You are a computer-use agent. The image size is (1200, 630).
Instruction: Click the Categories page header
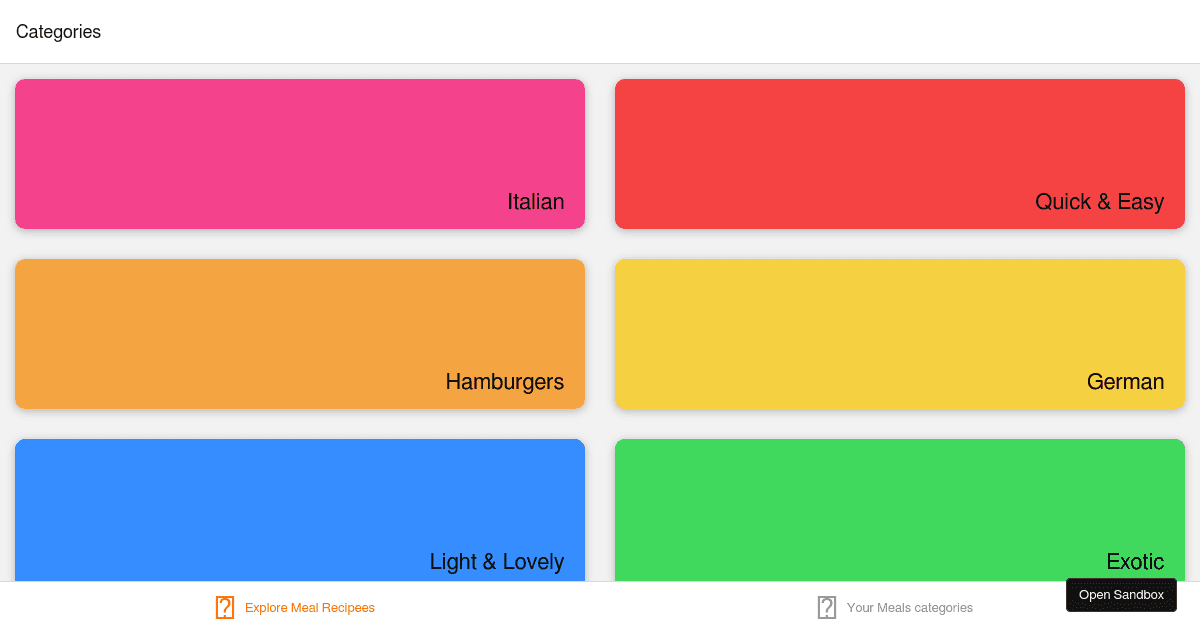[x=58, y=31]
